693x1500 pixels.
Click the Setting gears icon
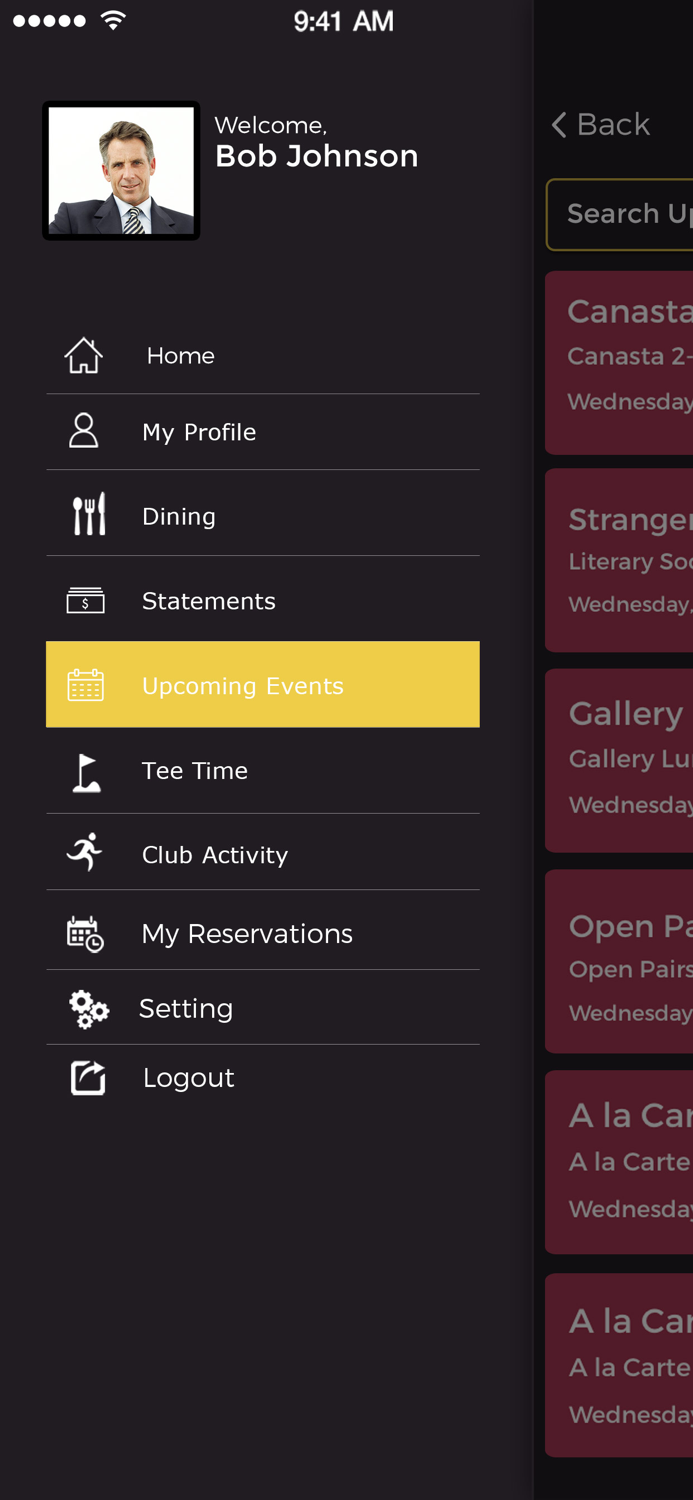88,1009
